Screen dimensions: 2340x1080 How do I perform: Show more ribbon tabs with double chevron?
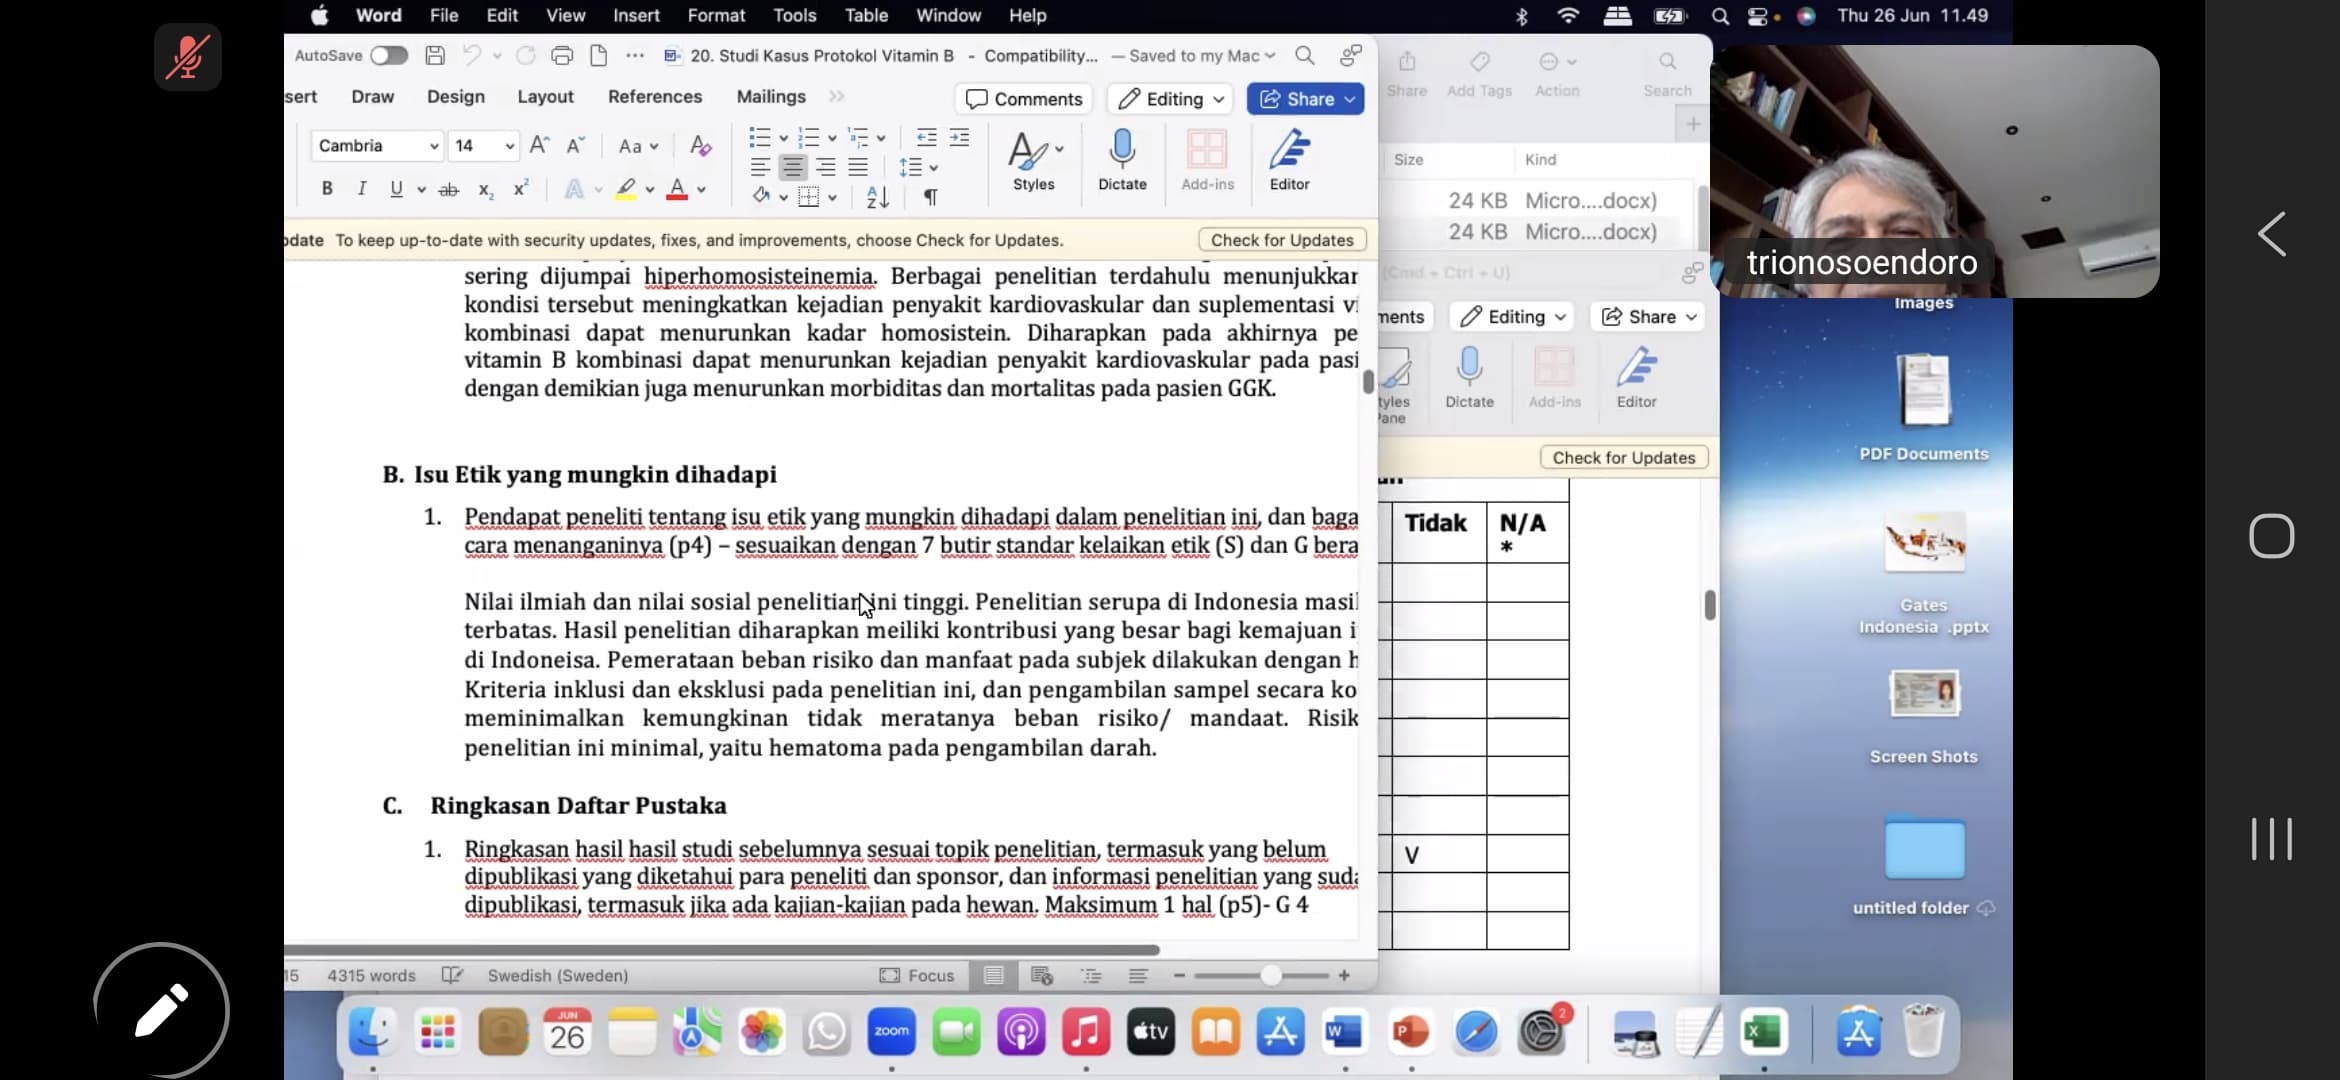[836, 96]
